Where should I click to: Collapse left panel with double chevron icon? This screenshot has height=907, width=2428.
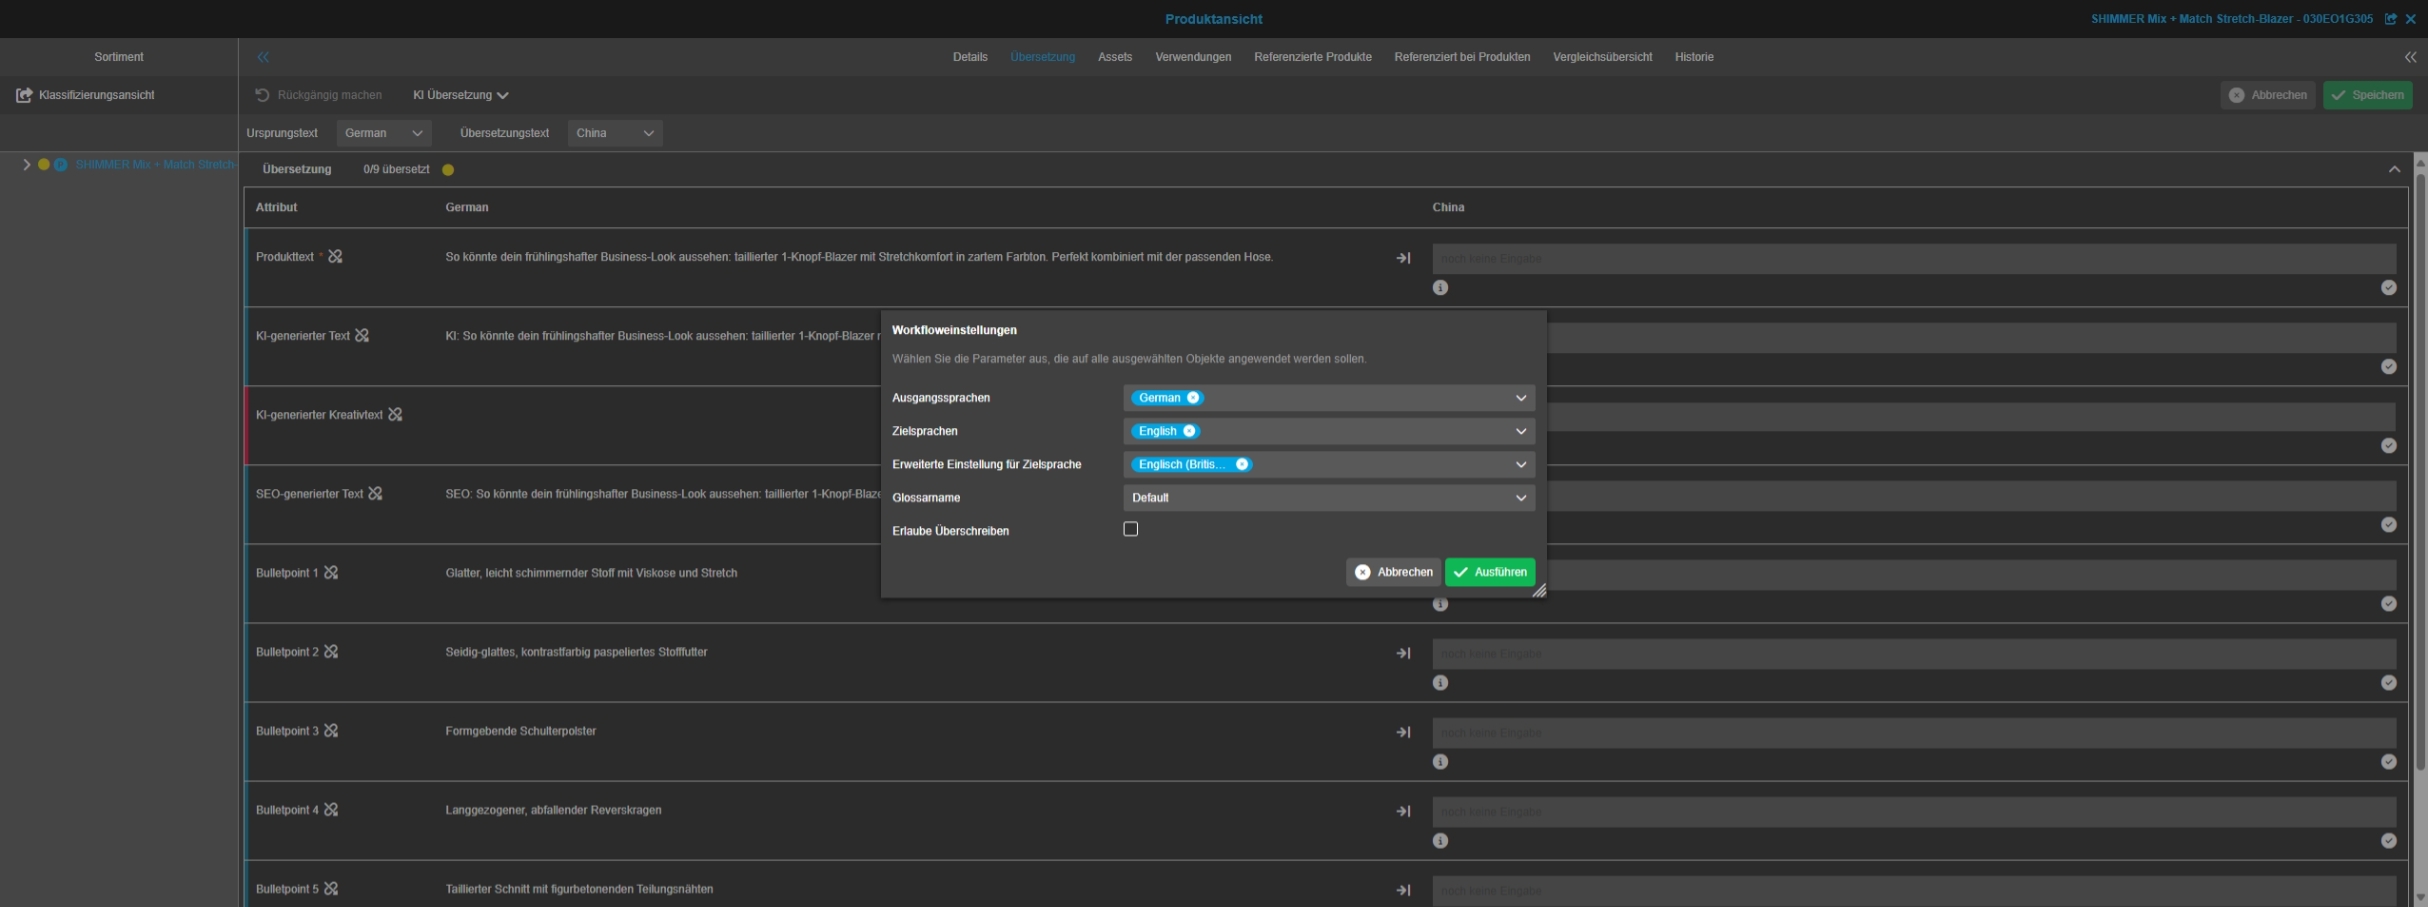263,57
